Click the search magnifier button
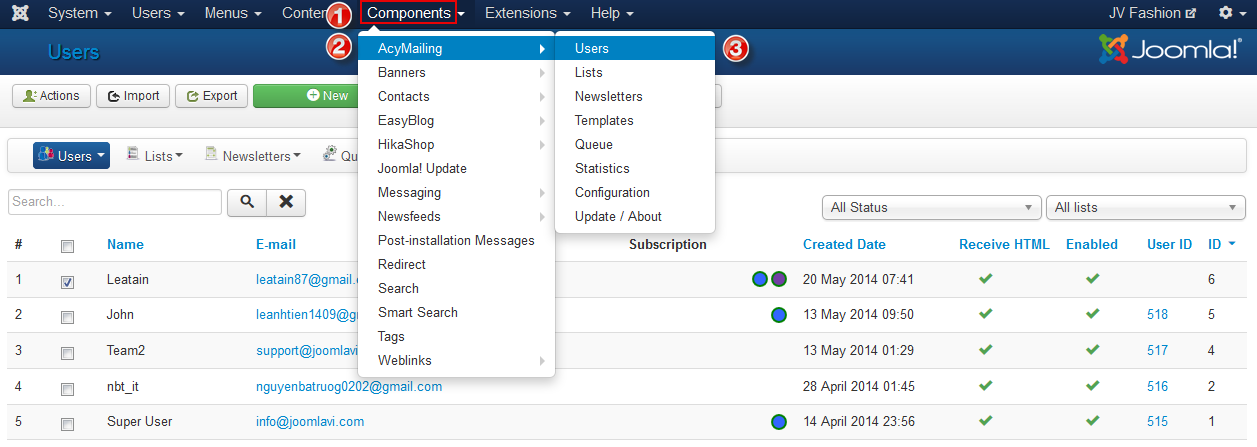The height and width of the screenshot is (447, 1257). point(246,202)
